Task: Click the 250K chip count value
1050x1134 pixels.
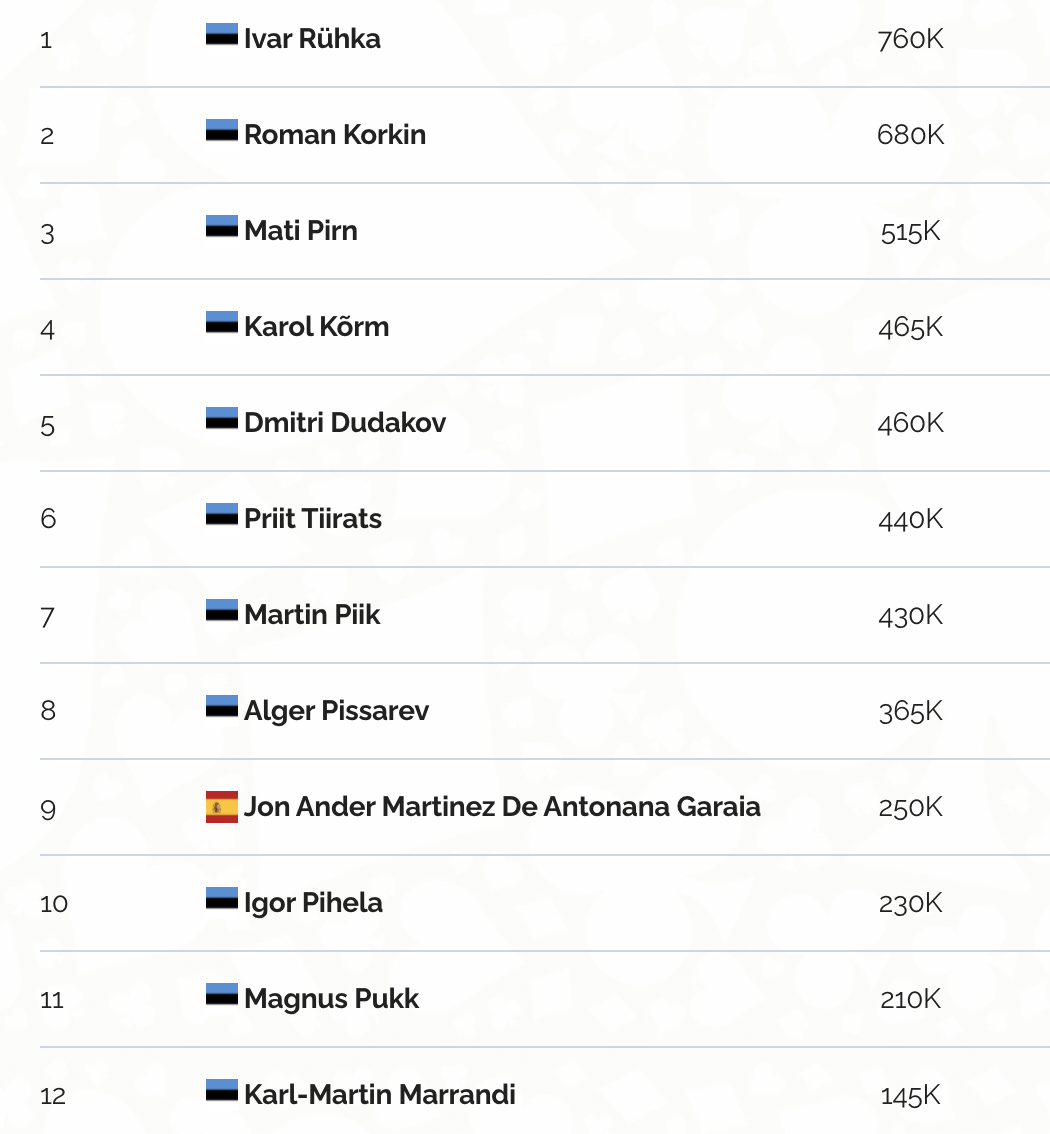Action: [910, 808]
